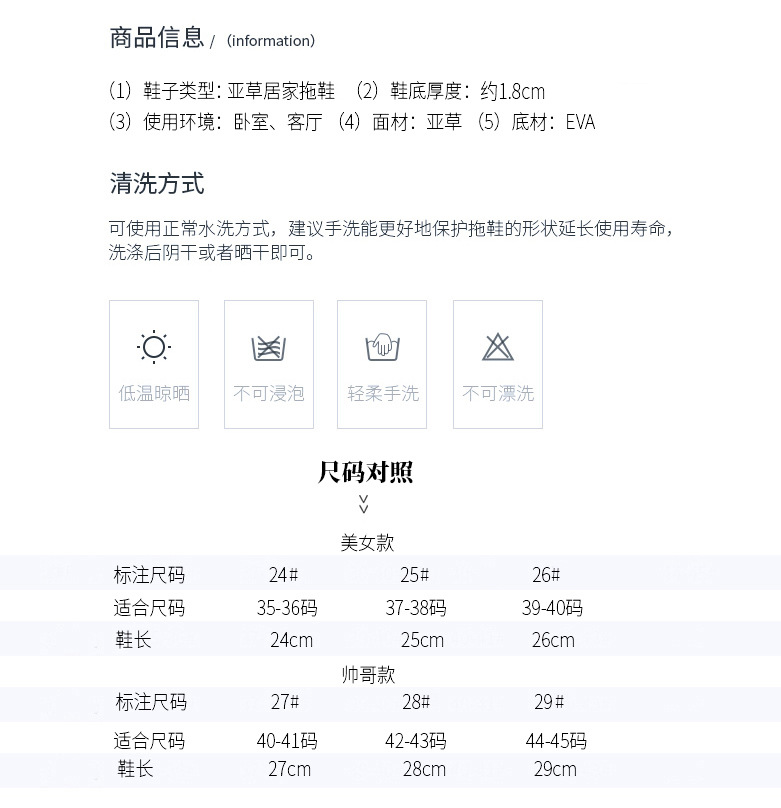Click the 35-36码 cell
Screen dimensions: 781x808
[287, 609]
